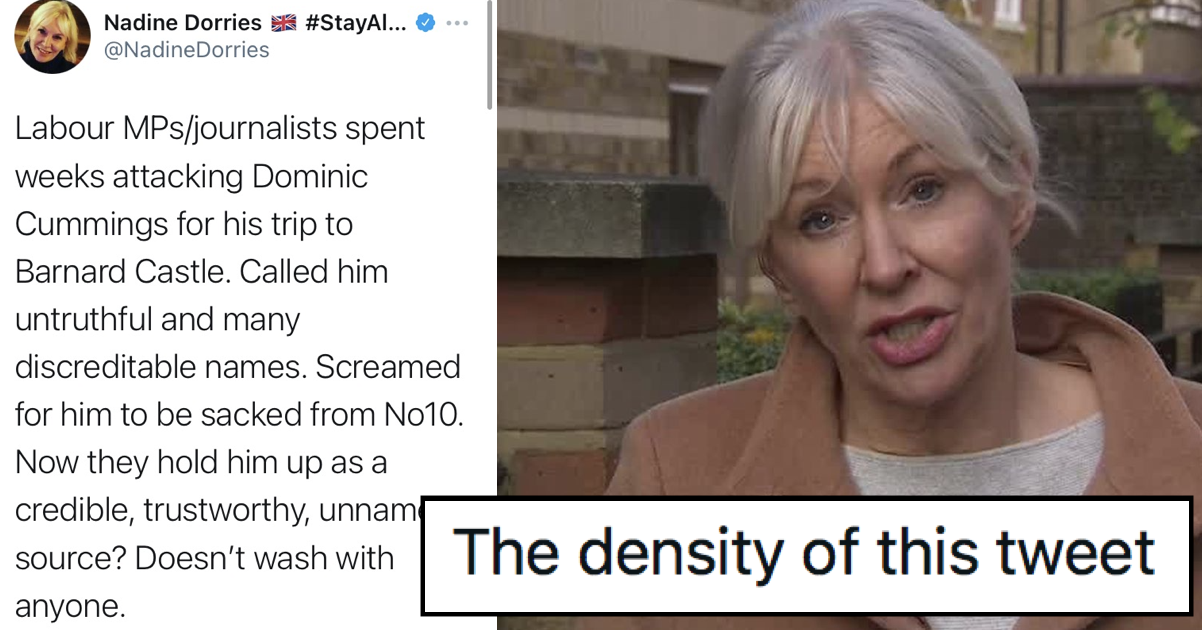Click the tweet panel's vertical scrollbar
Image resolution: width=1202 pixels, height=630 pixels.
coord(489,55)
